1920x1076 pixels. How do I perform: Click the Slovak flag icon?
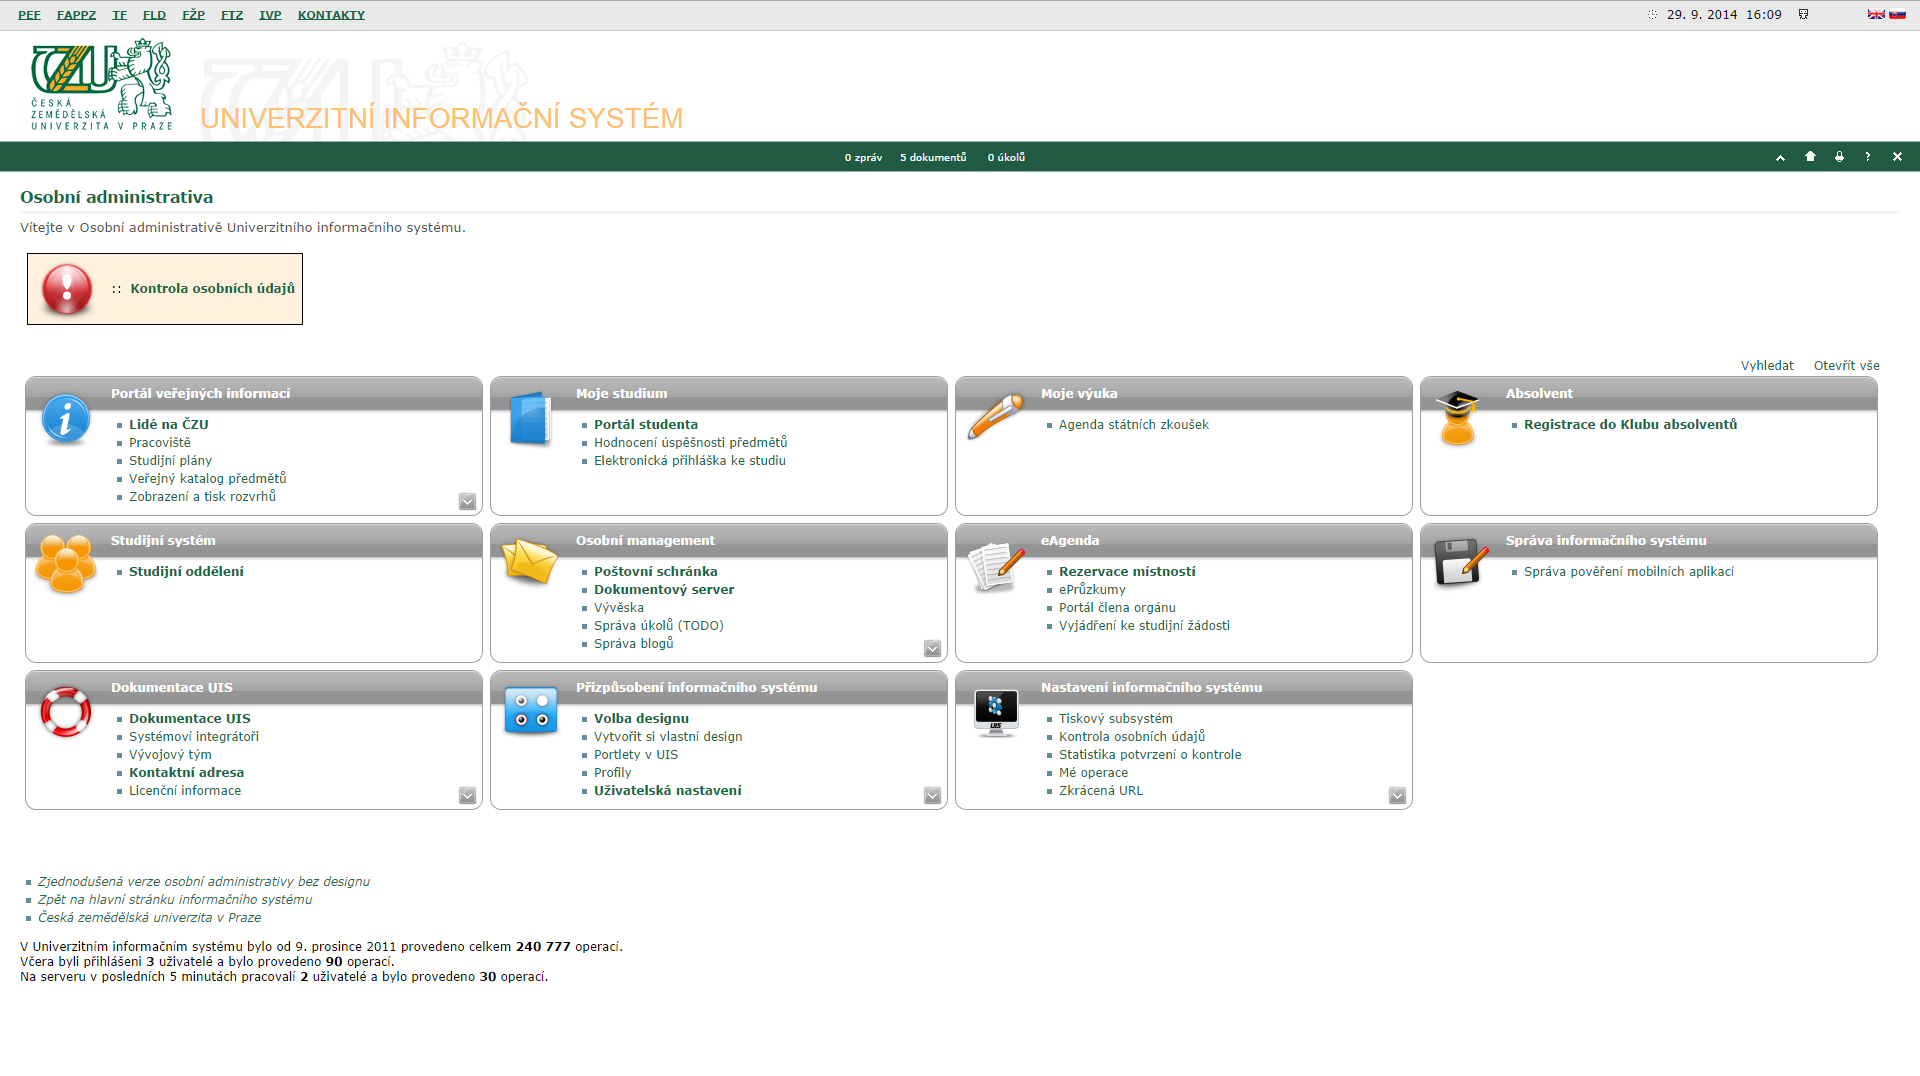coord(1897,15)
